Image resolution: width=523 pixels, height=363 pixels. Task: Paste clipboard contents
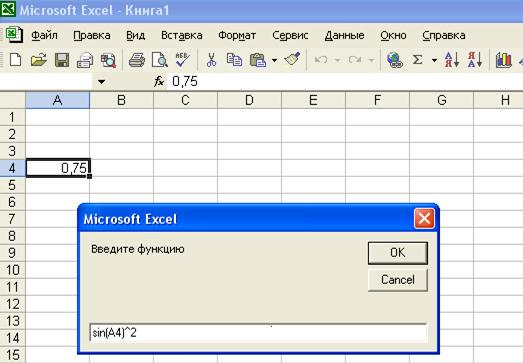click(257, 60)
